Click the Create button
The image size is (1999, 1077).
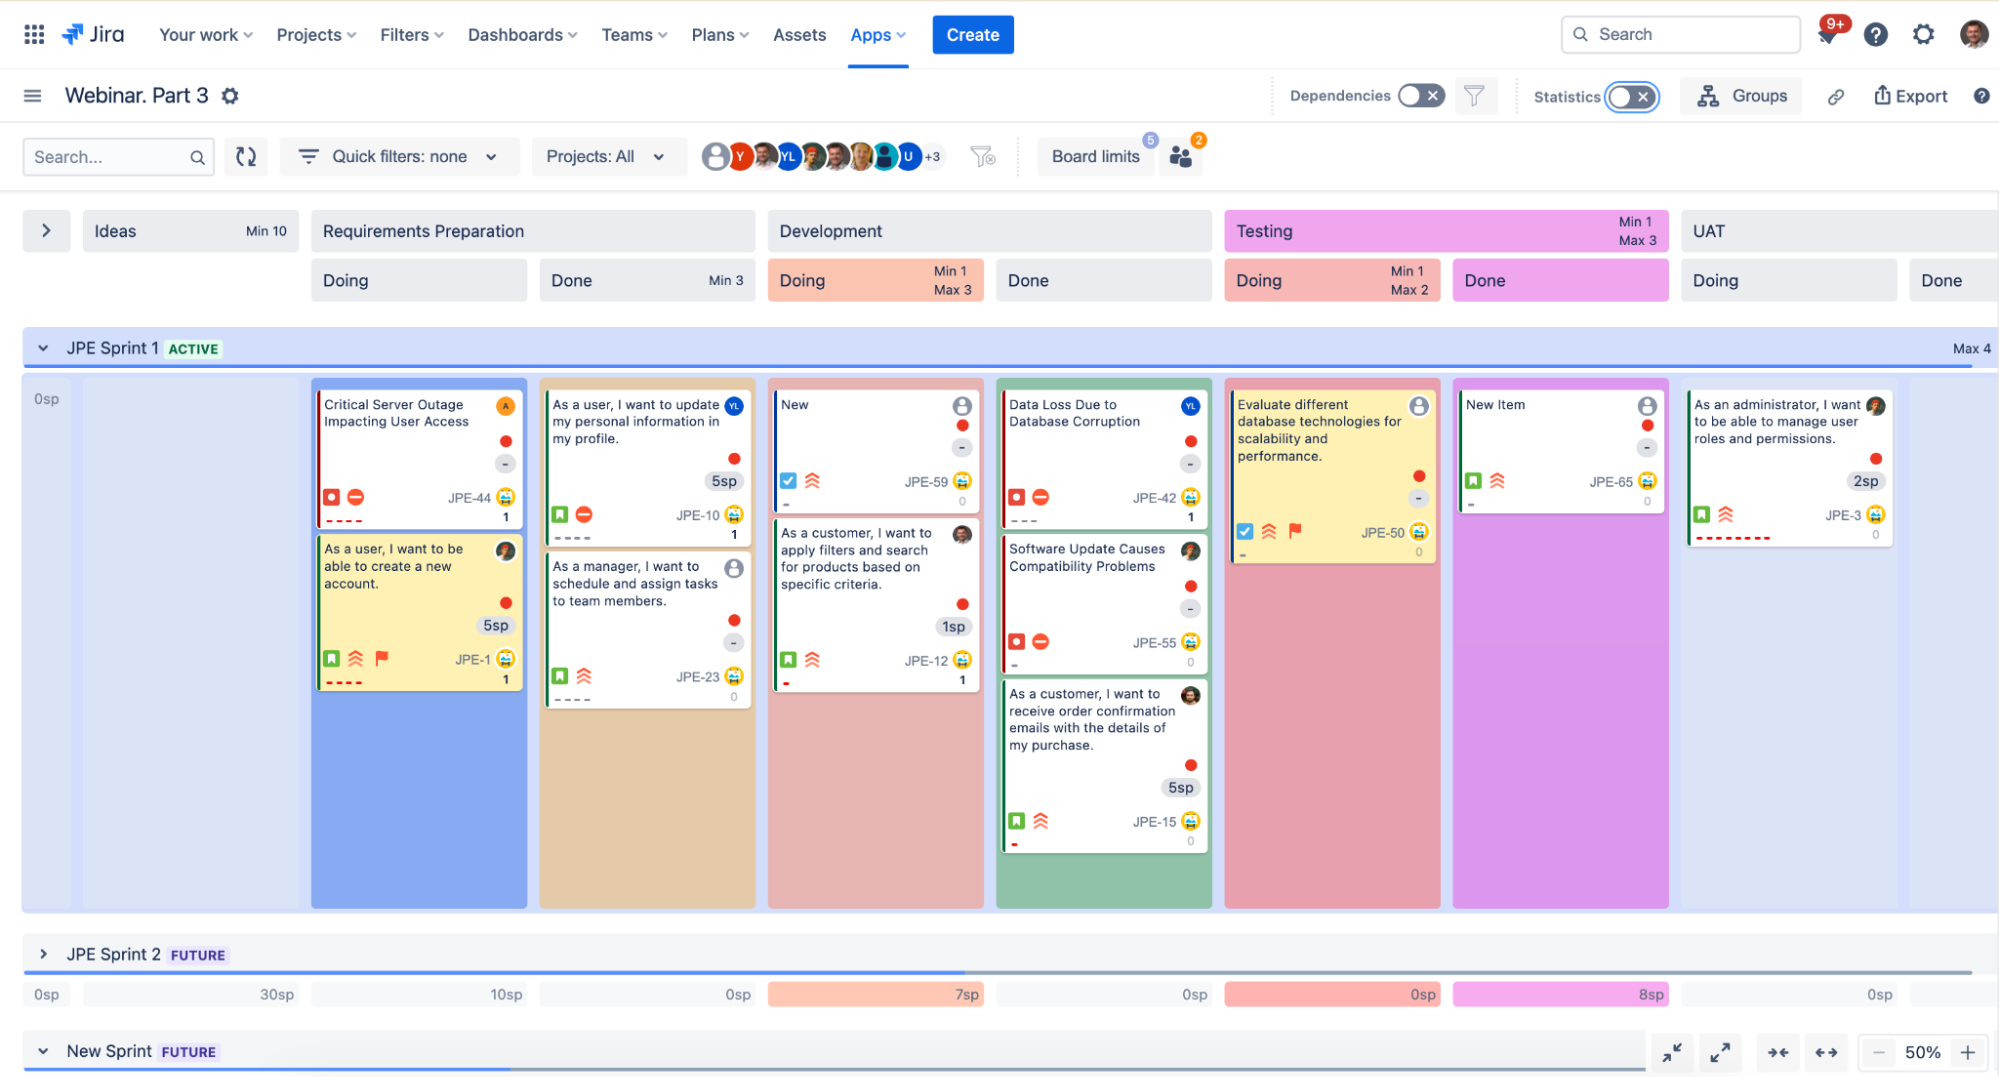(972, 35)
